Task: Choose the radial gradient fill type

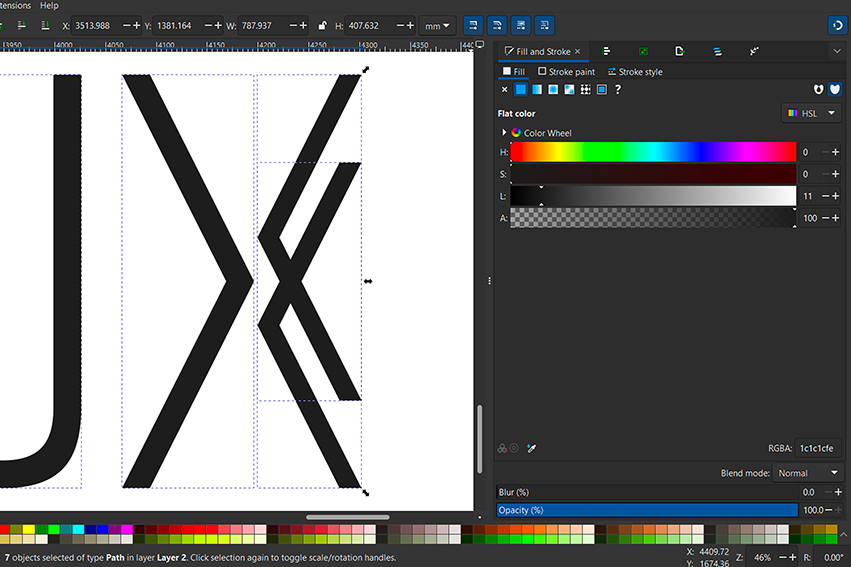Action: (553, 89)
